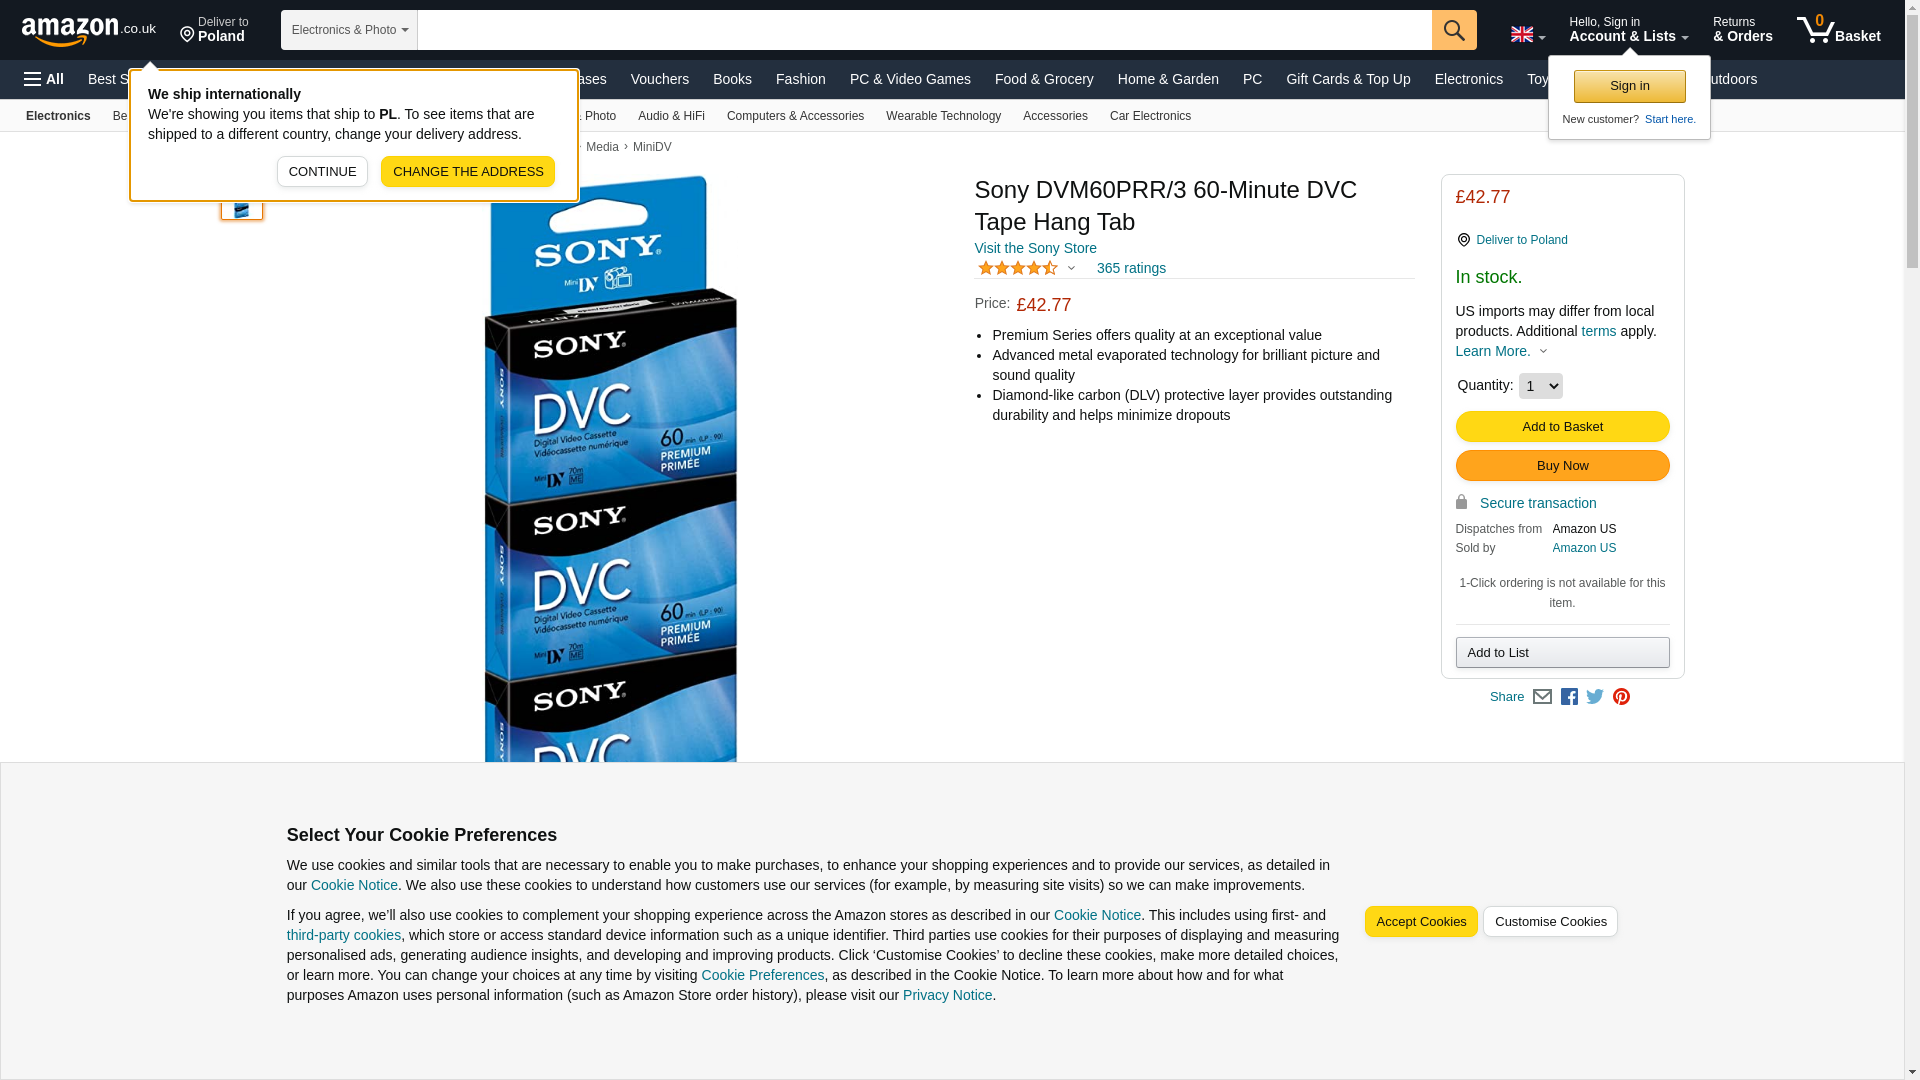Open the Wearable Technology subcategory
This screenshot has width=1920, height=1080.
[x=943, y=116]
